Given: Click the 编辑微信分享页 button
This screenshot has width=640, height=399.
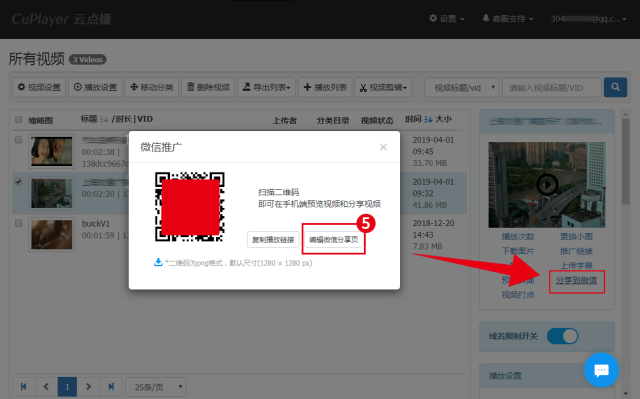Looking at the screenshot, I should pyautogui.click(x=333, y=239).
